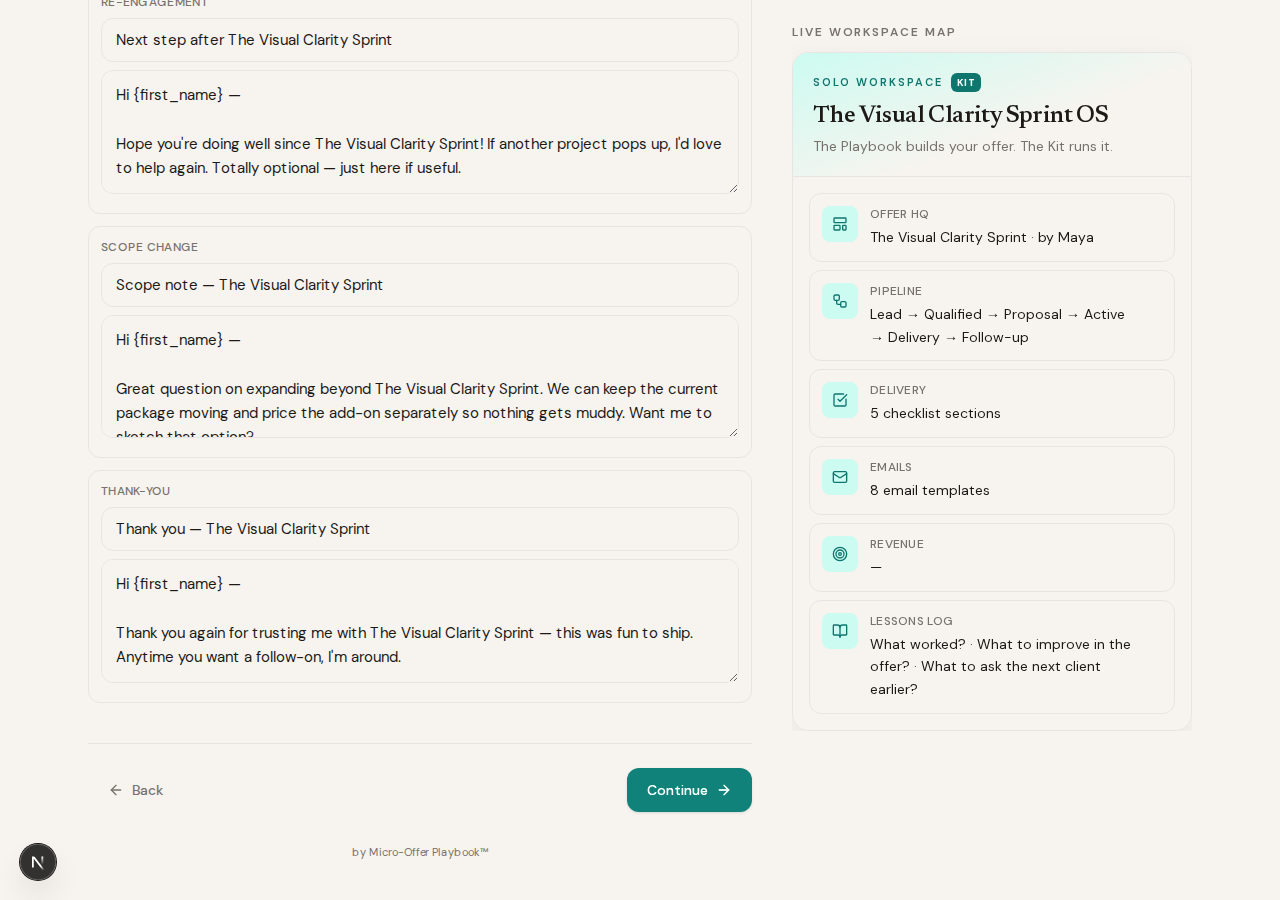This screenshot has height=900, width=1280.
Task: Click the round N badge icon
Action: (x=38, y=862)
